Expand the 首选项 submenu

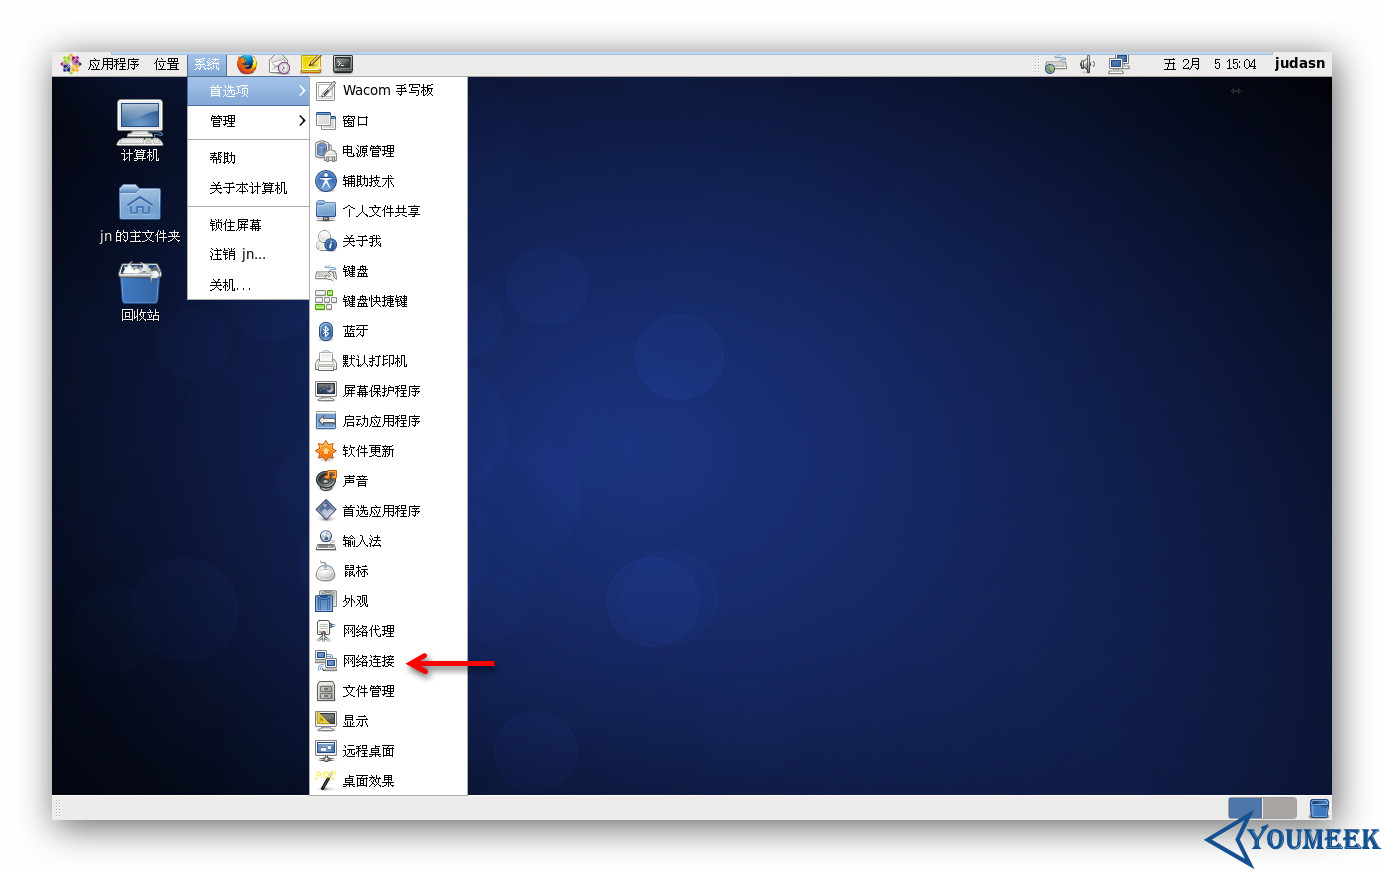[x=248, y=91]
